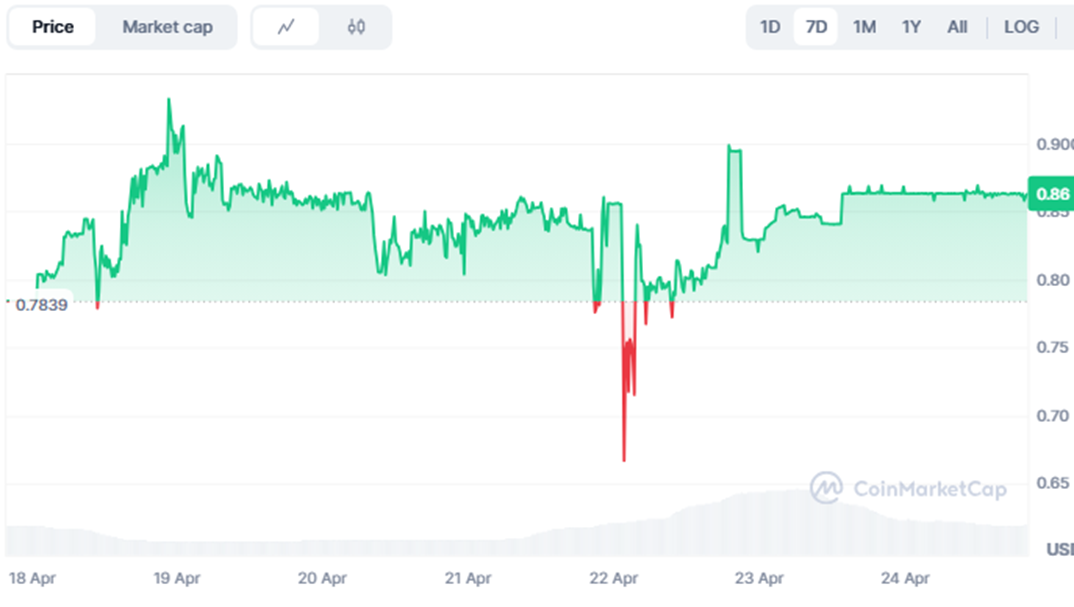Image resolution: width=1074 pixels, height=607 pixels.
Task: Click the CoinMarketCap logo watermark
Action: tap(908, 488)
